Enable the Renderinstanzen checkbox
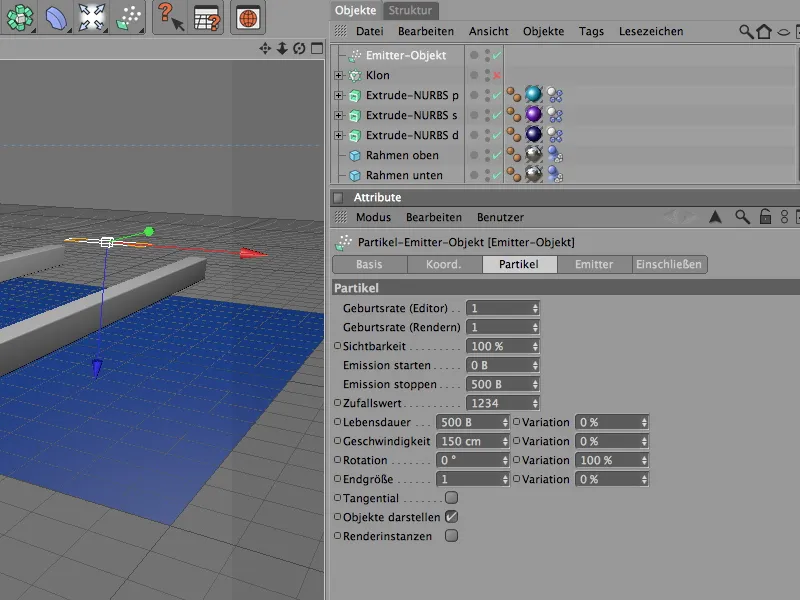Image resolution: width=800 pixels, height=600 pixels. point(451,535)
